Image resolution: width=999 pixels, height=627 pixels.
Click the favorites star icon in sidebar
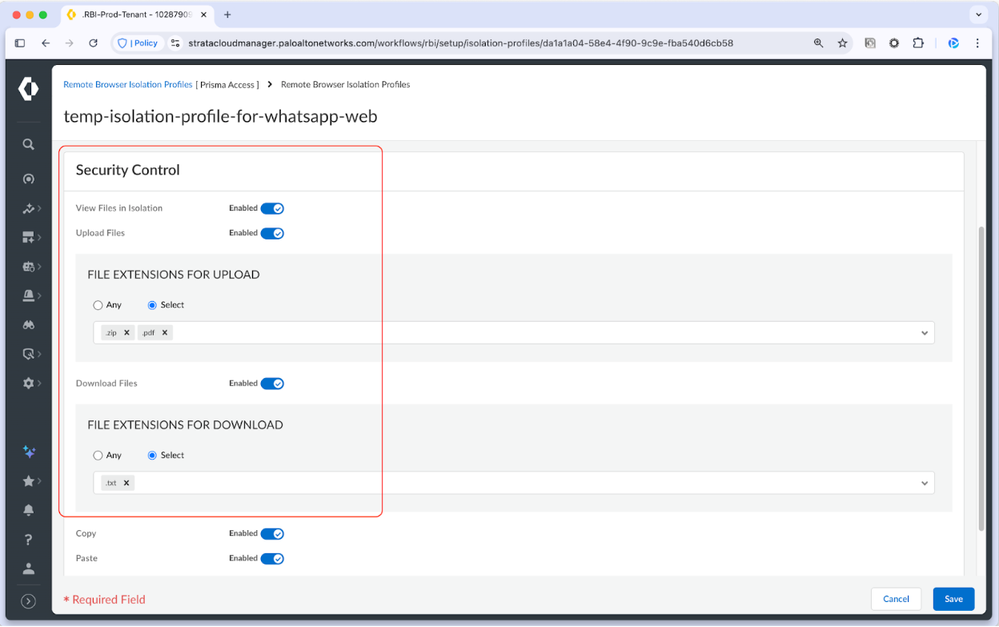[x=28, y=481]
